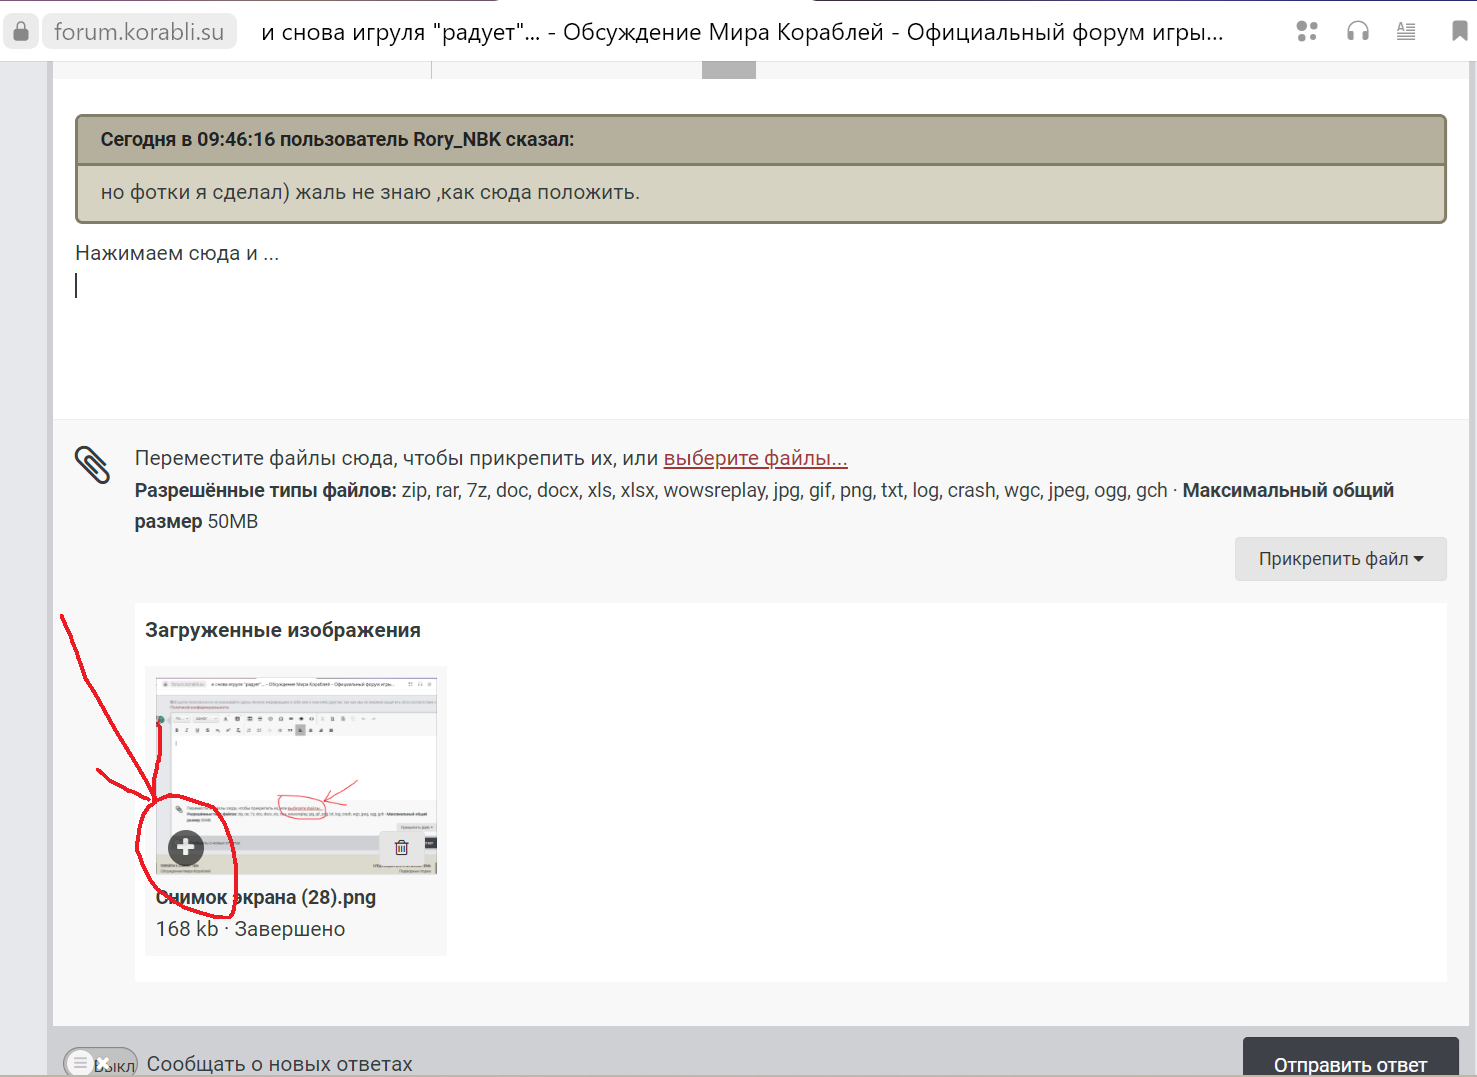Click the file name 'Снимок экрана (28).png'
Image resolution: width=1477 pixels, height=1077 pixels.
(266, 897)
